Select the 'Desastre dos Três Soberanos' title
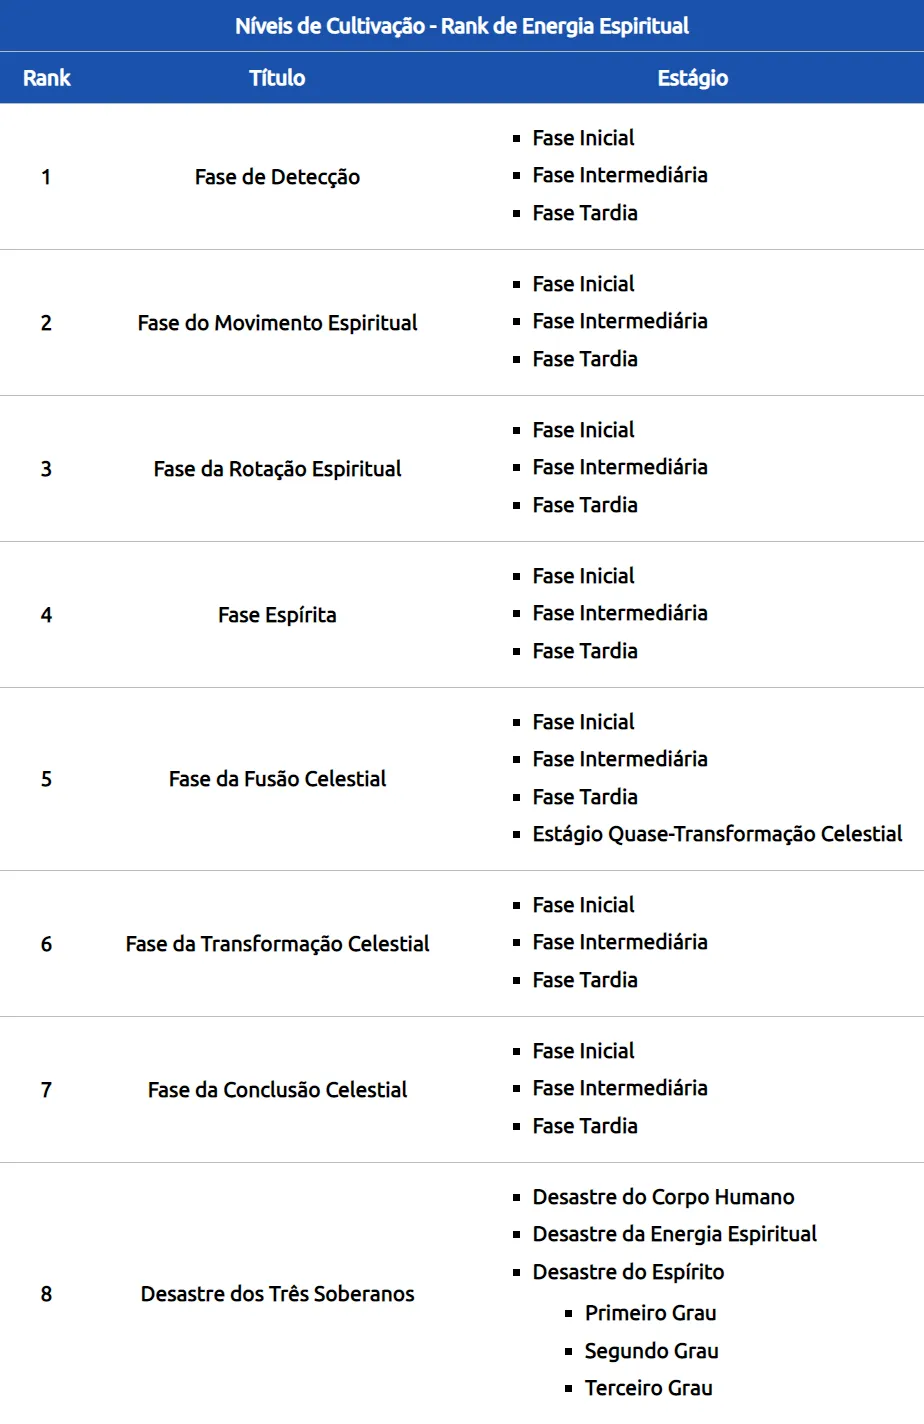 [277, 1294]
